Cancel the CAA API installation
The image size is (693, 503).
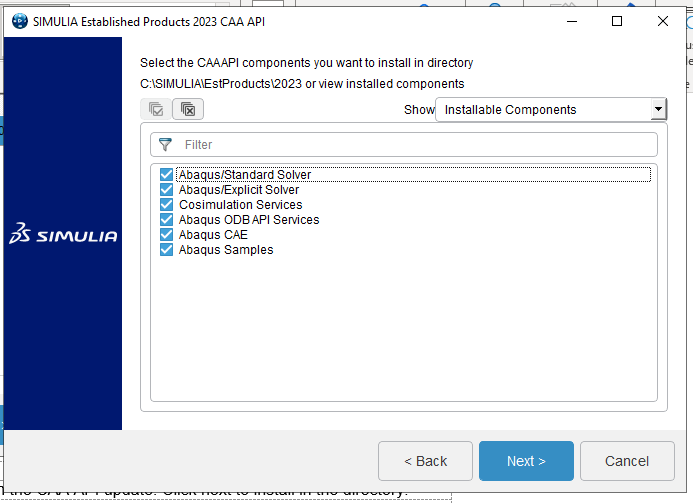click(627, 461)
